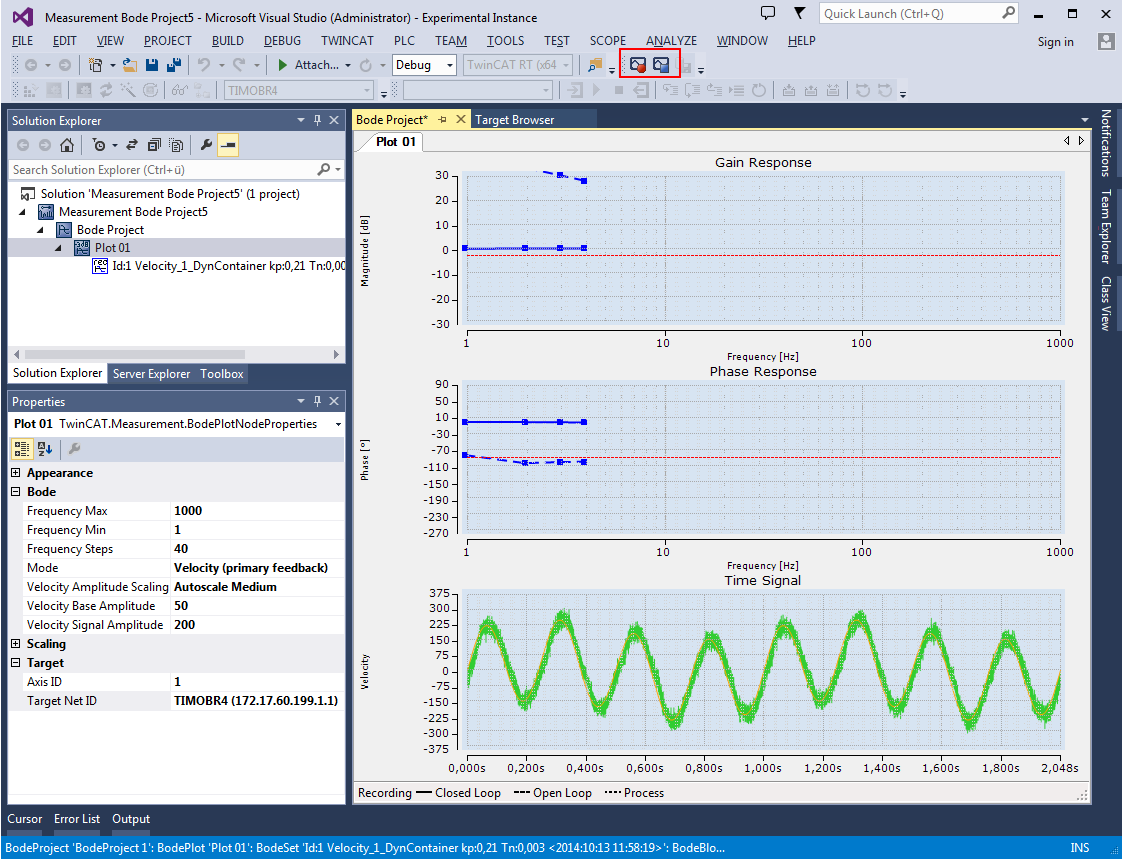Click the Quick Launch search field
Image resolution: width=1122 pixels, height=859 pixels.
(x=908, y=14)
